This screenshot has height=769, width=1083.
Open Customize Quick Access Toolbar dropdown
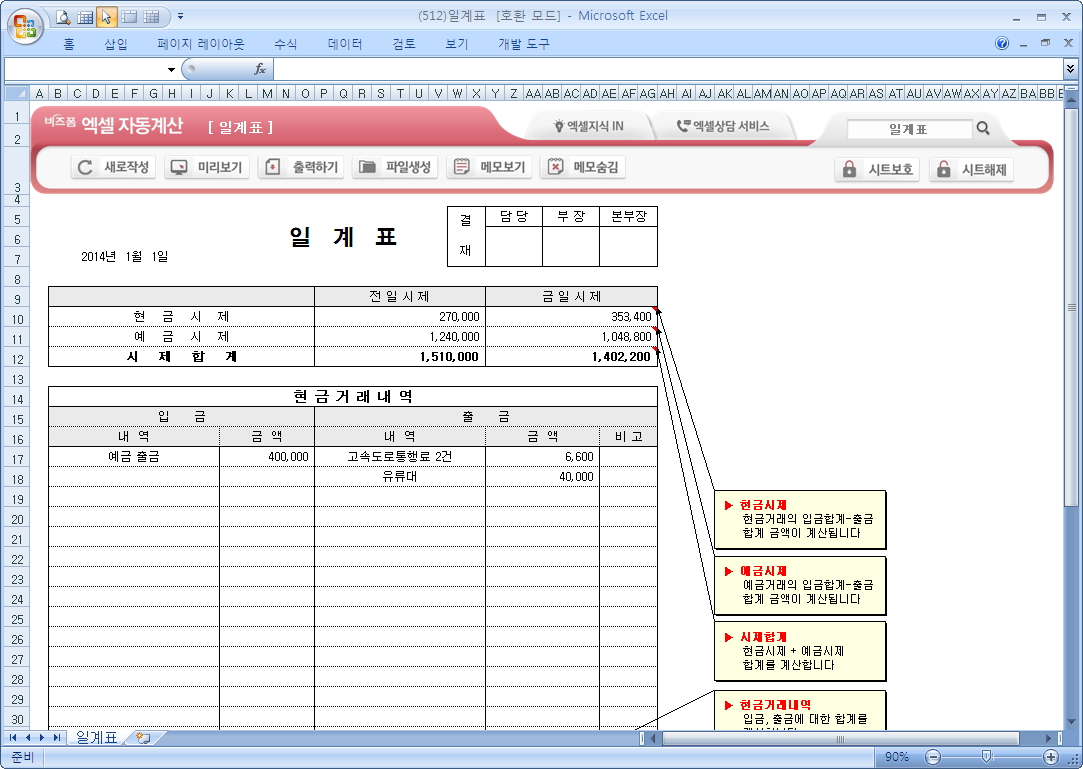coord(180,17)
